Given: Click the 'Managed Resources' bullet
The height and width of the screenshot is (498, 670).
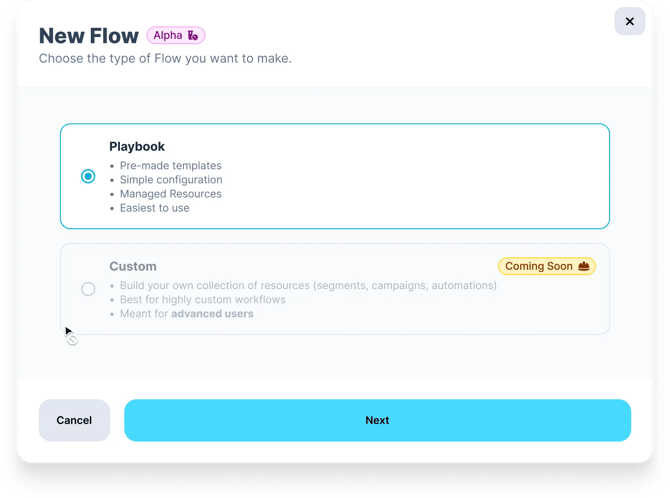Looking at the screenshot, I should (170, 194).
